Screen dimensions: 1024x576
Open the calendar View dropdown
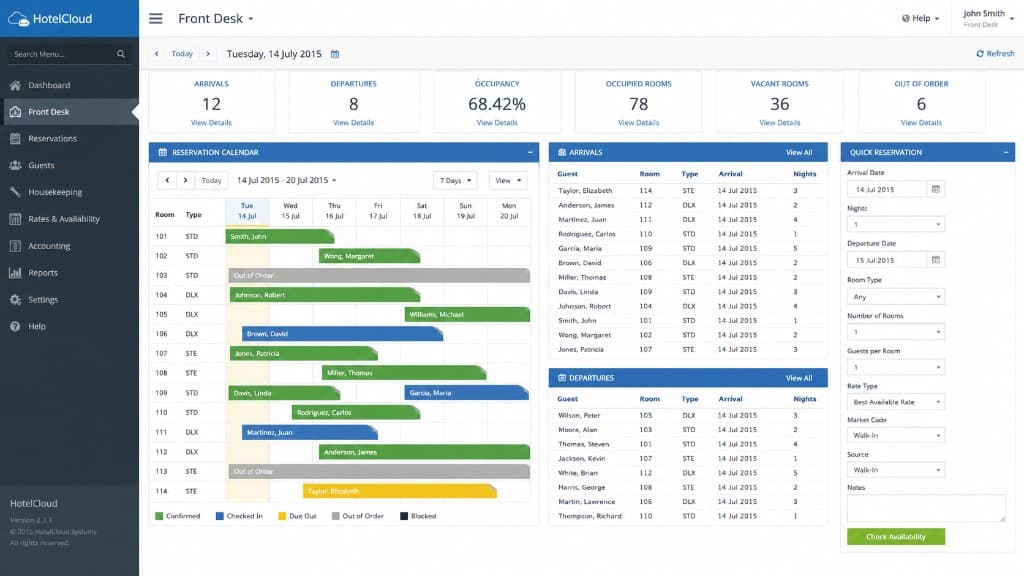coord(508,180)
